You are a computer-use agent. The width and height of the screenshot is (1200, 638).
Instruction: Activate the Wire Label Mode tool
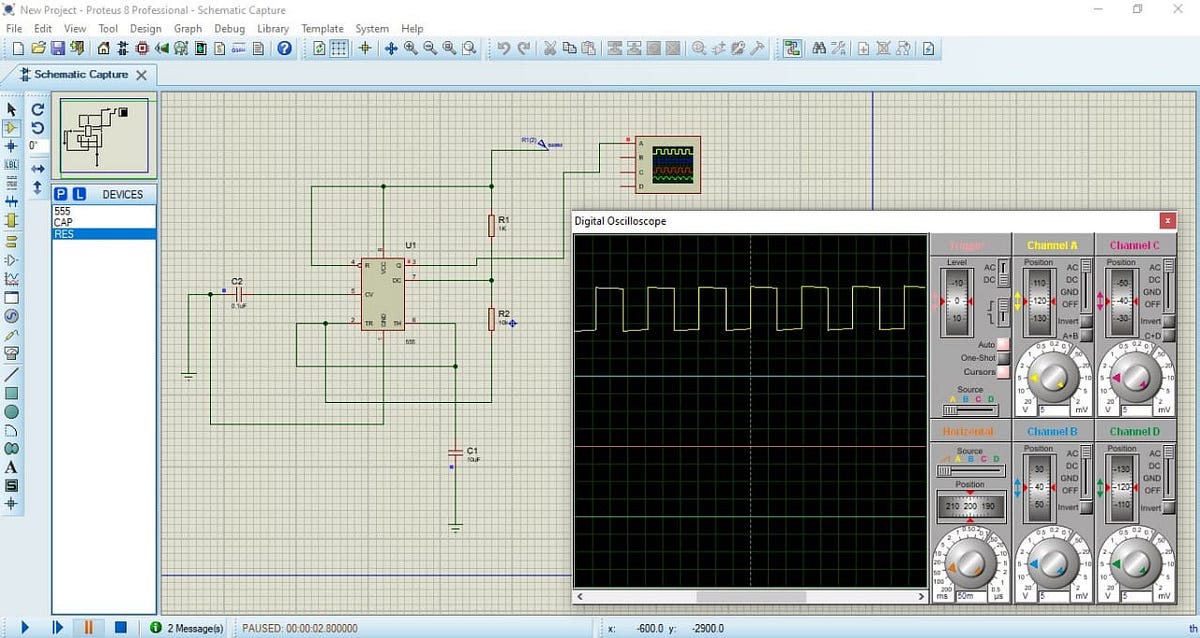[12, 162]
